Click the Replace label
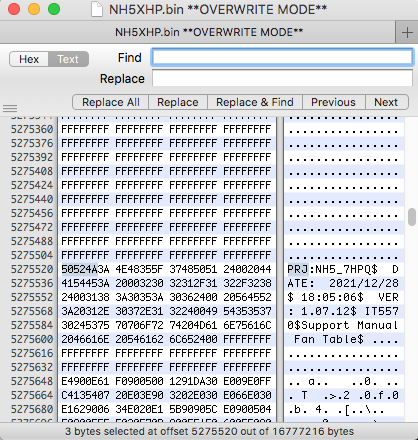 point(122,79)
